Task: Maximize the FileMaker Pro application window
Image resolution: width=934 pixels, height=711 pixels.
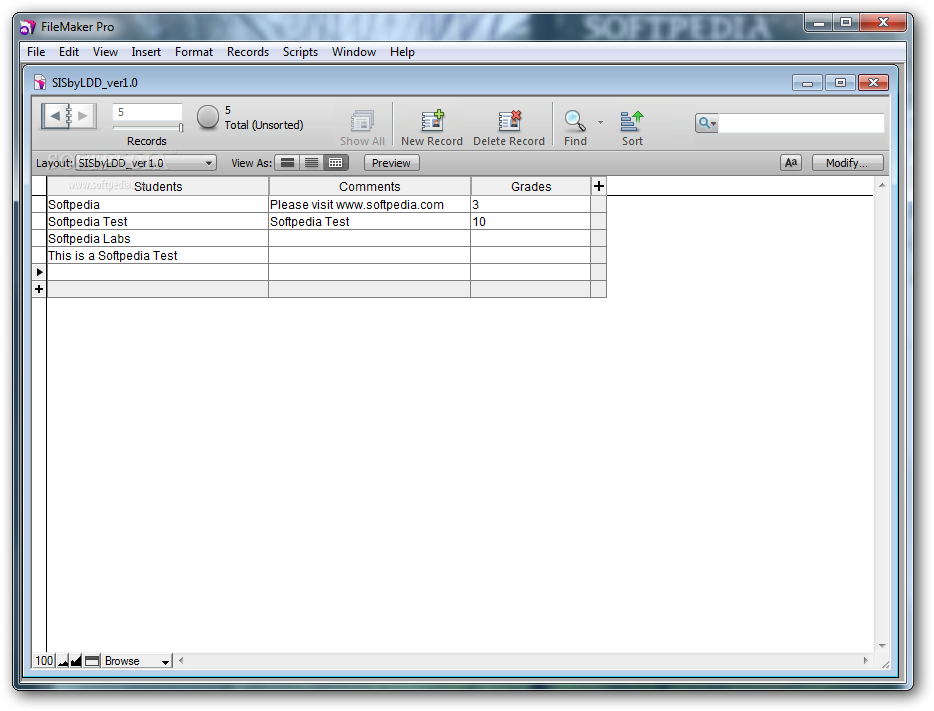Action: coord(846,23)
